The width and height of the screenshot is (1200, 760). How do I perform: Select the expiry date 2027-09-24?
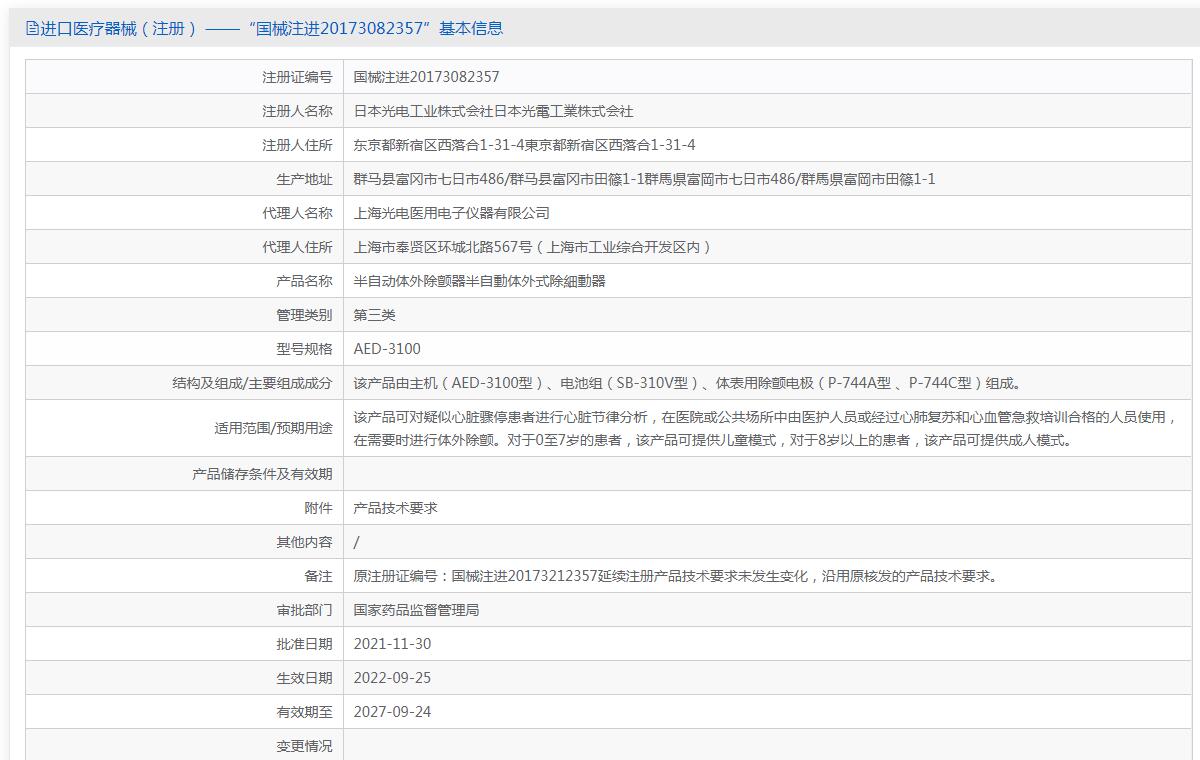click(x=393, y=712)
